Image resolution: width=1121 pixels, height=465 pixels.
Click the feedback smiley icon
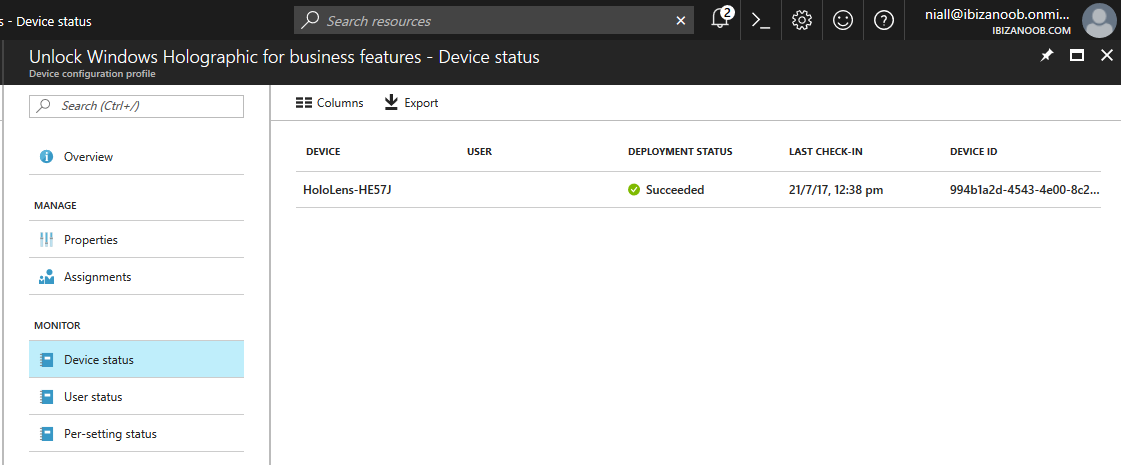pyautogui.click(x=843, y=21)
